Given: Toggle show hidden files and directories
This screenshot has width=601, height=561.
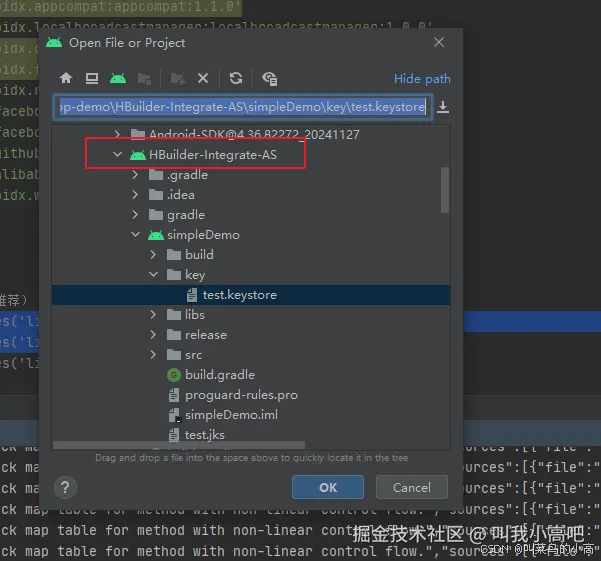Looking at the screenshot, I should point(269,79).
